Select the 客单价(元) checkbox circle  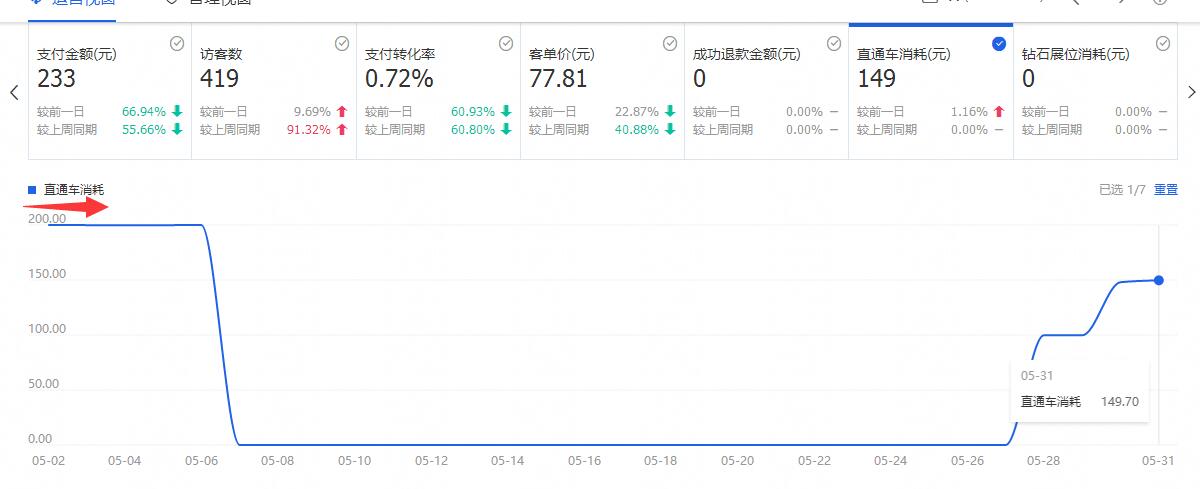point(670,44)
